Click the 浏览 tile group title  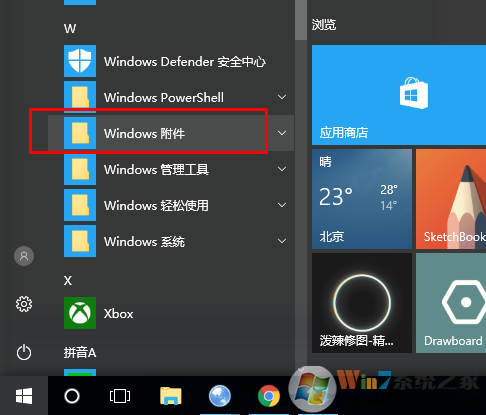pos(324,25)
